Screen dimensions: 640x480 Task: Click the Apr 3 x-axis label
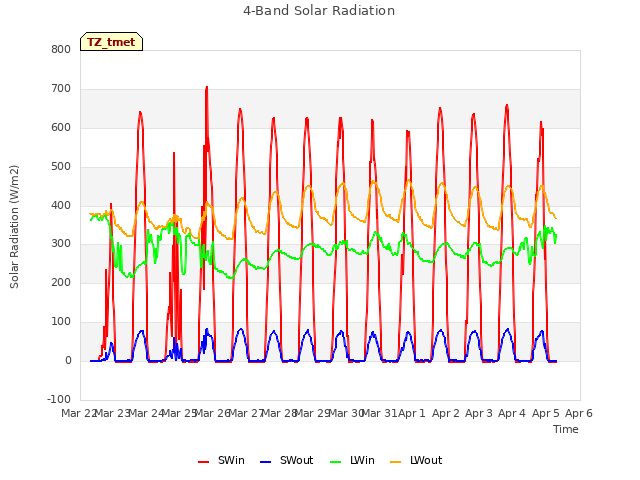(x=479, y=413)
